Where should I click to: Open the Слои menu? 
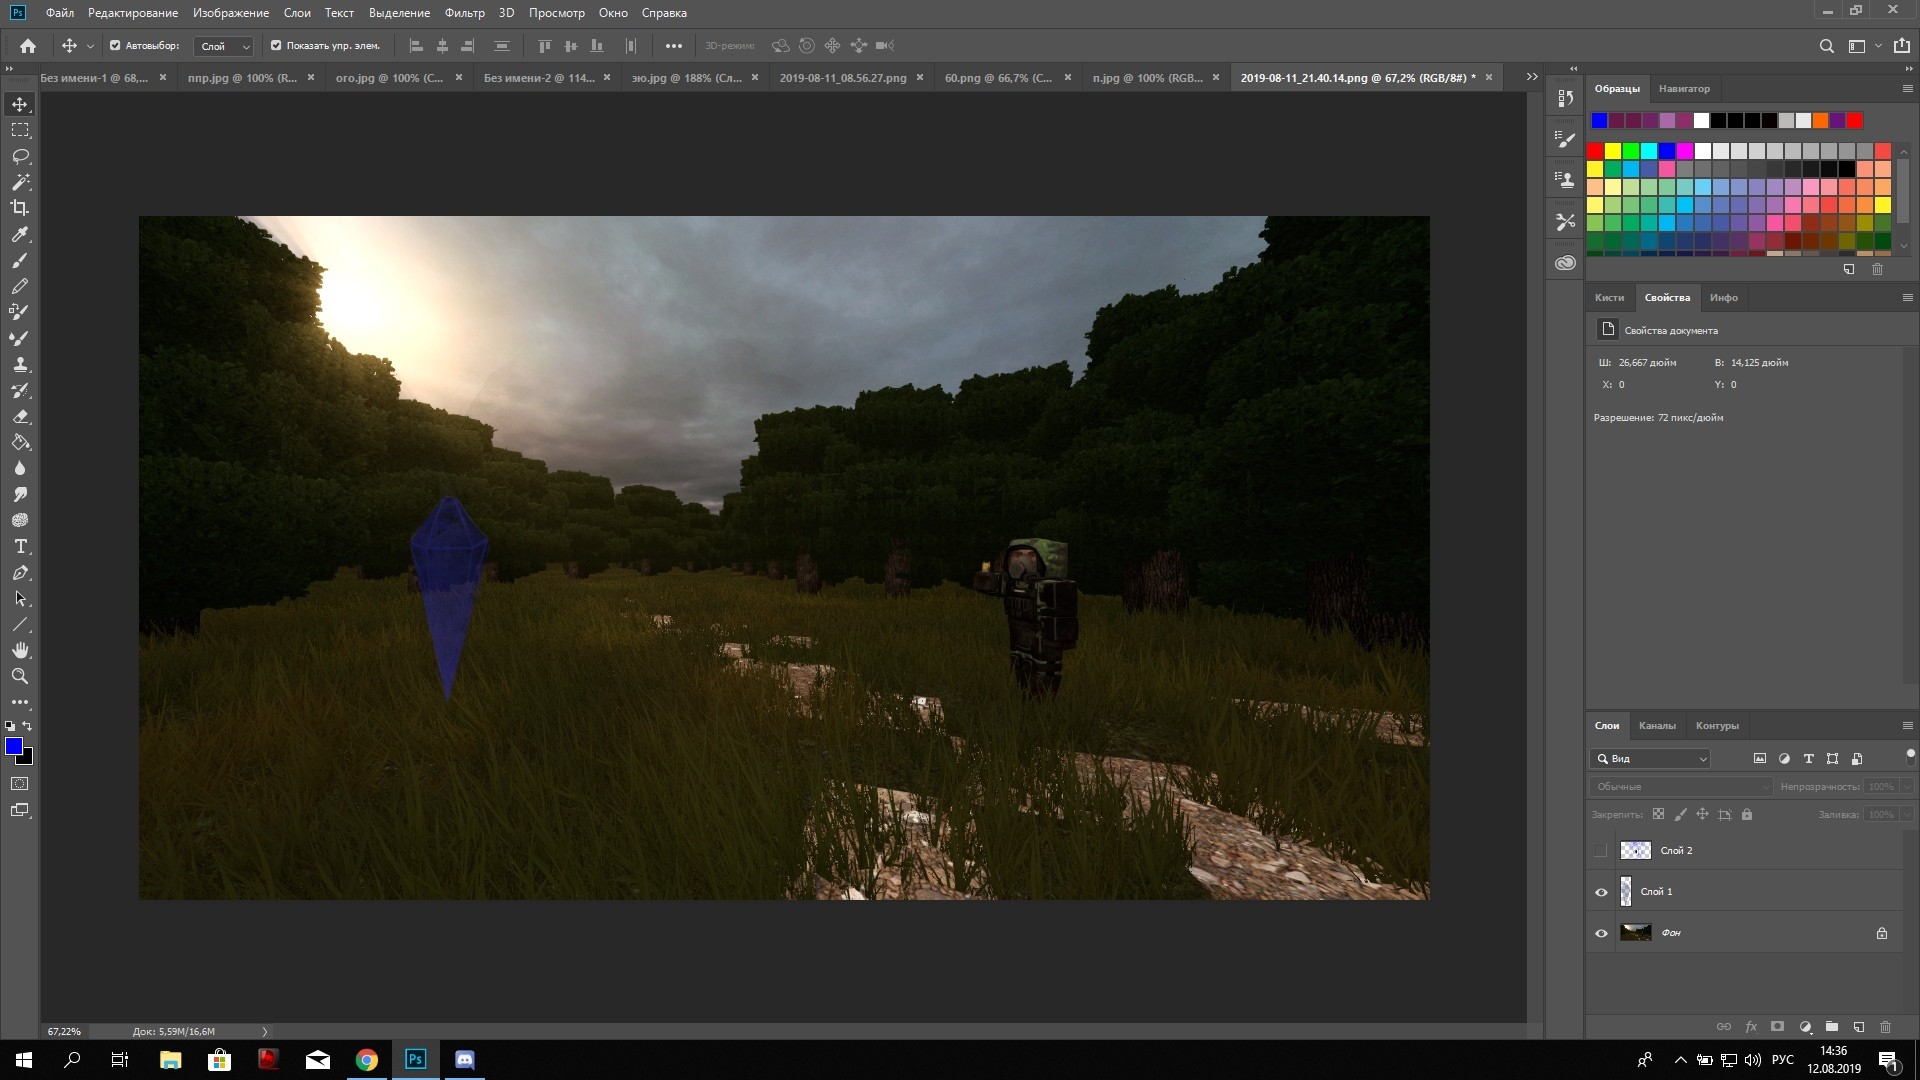click(x=297, y=13)
